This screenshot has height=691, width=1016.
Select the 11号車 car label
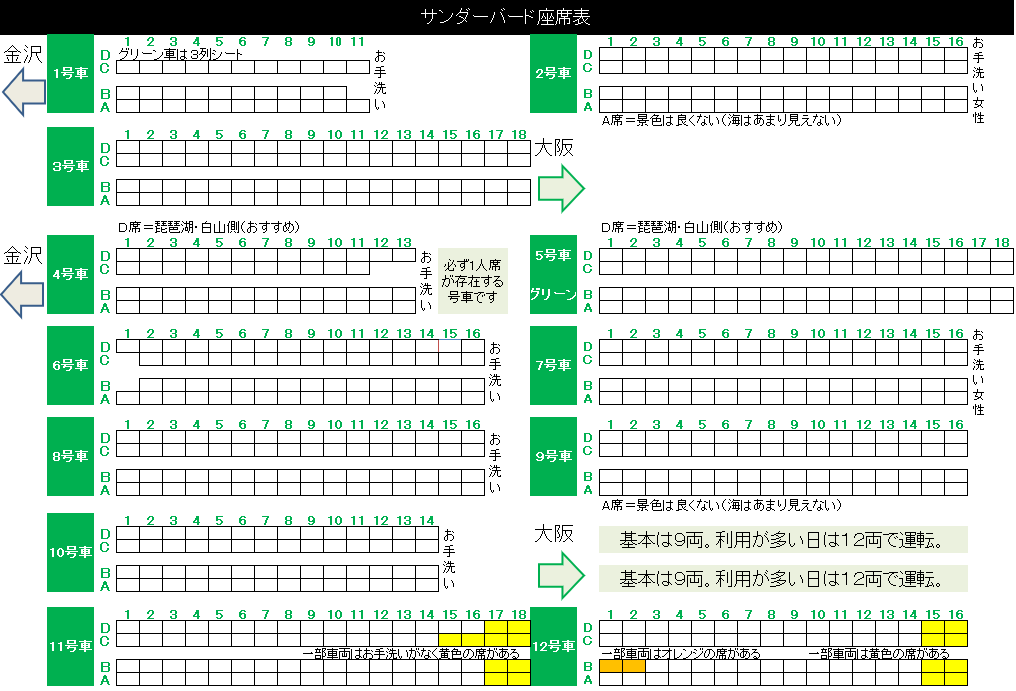click(71, 646)
